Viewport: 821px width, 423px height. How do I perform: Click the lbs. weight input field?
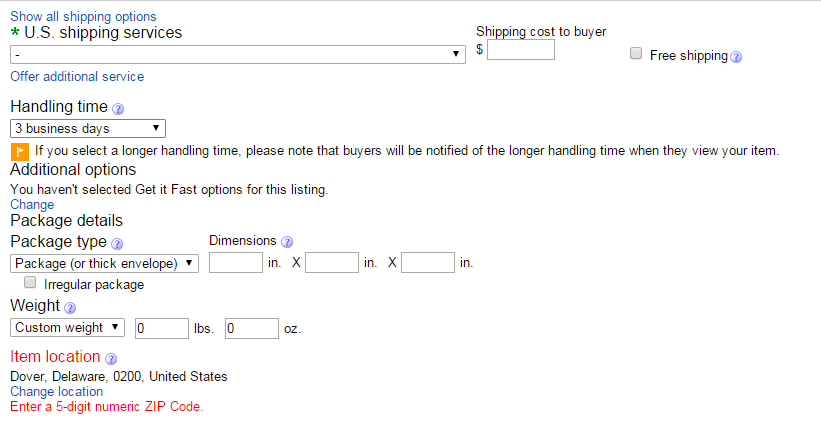click(161, 328)
